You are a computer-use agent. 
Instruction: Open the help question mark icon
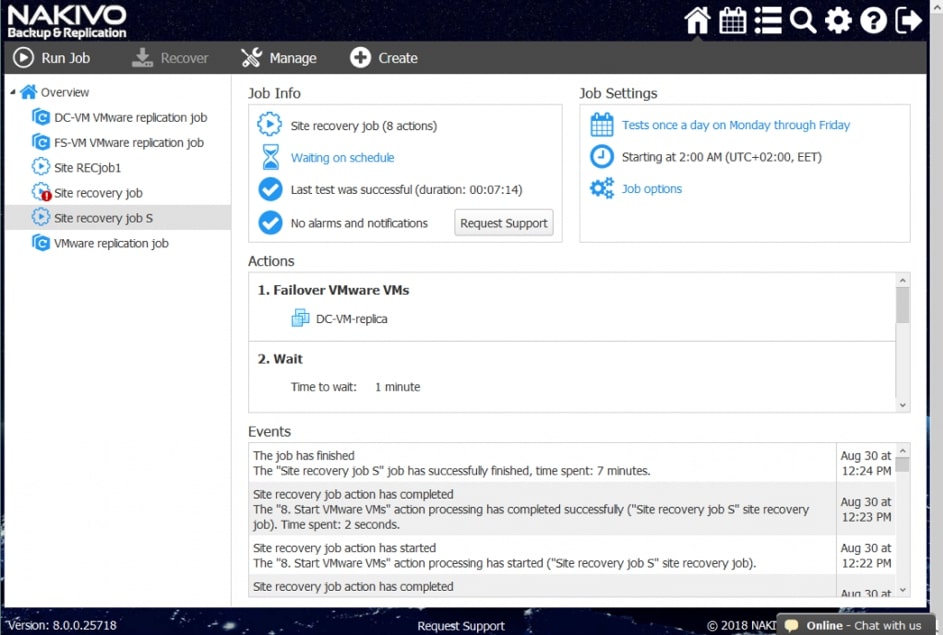[x=873, y=20]
